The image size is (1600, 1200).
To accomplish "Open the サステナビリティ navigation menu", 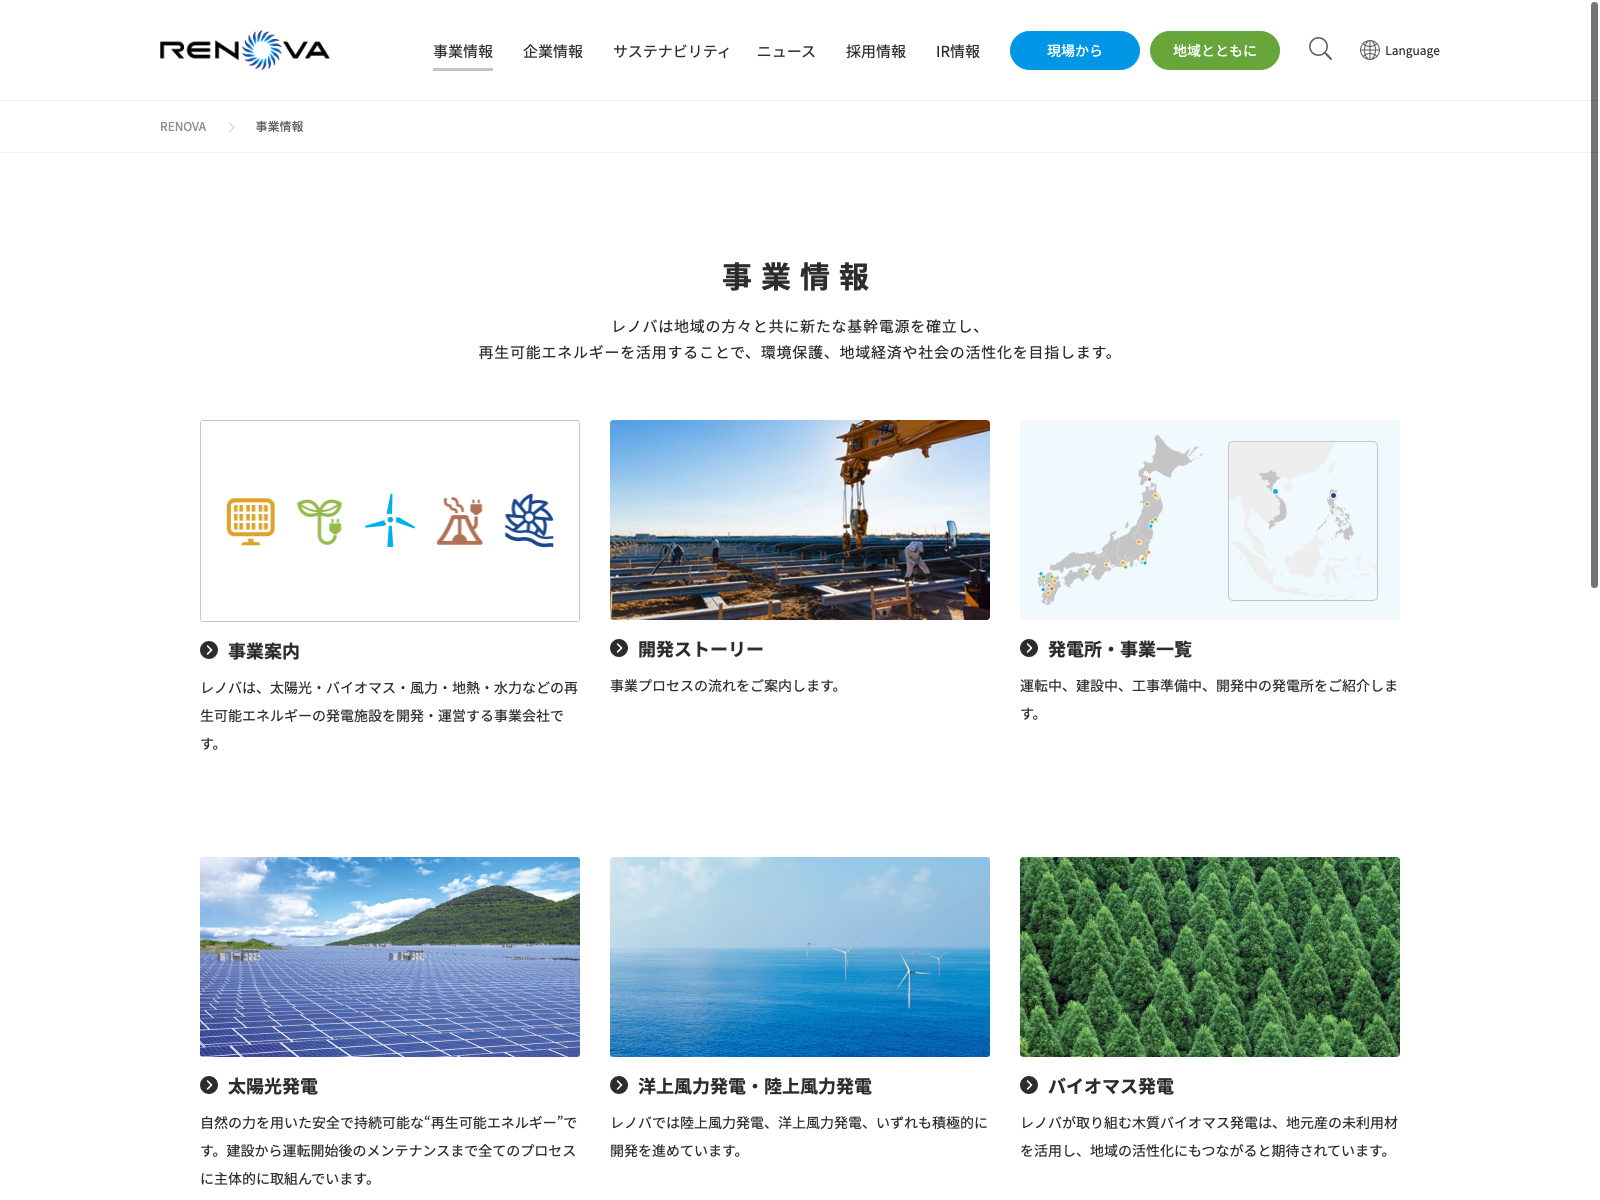I will [x=671, y=51].
